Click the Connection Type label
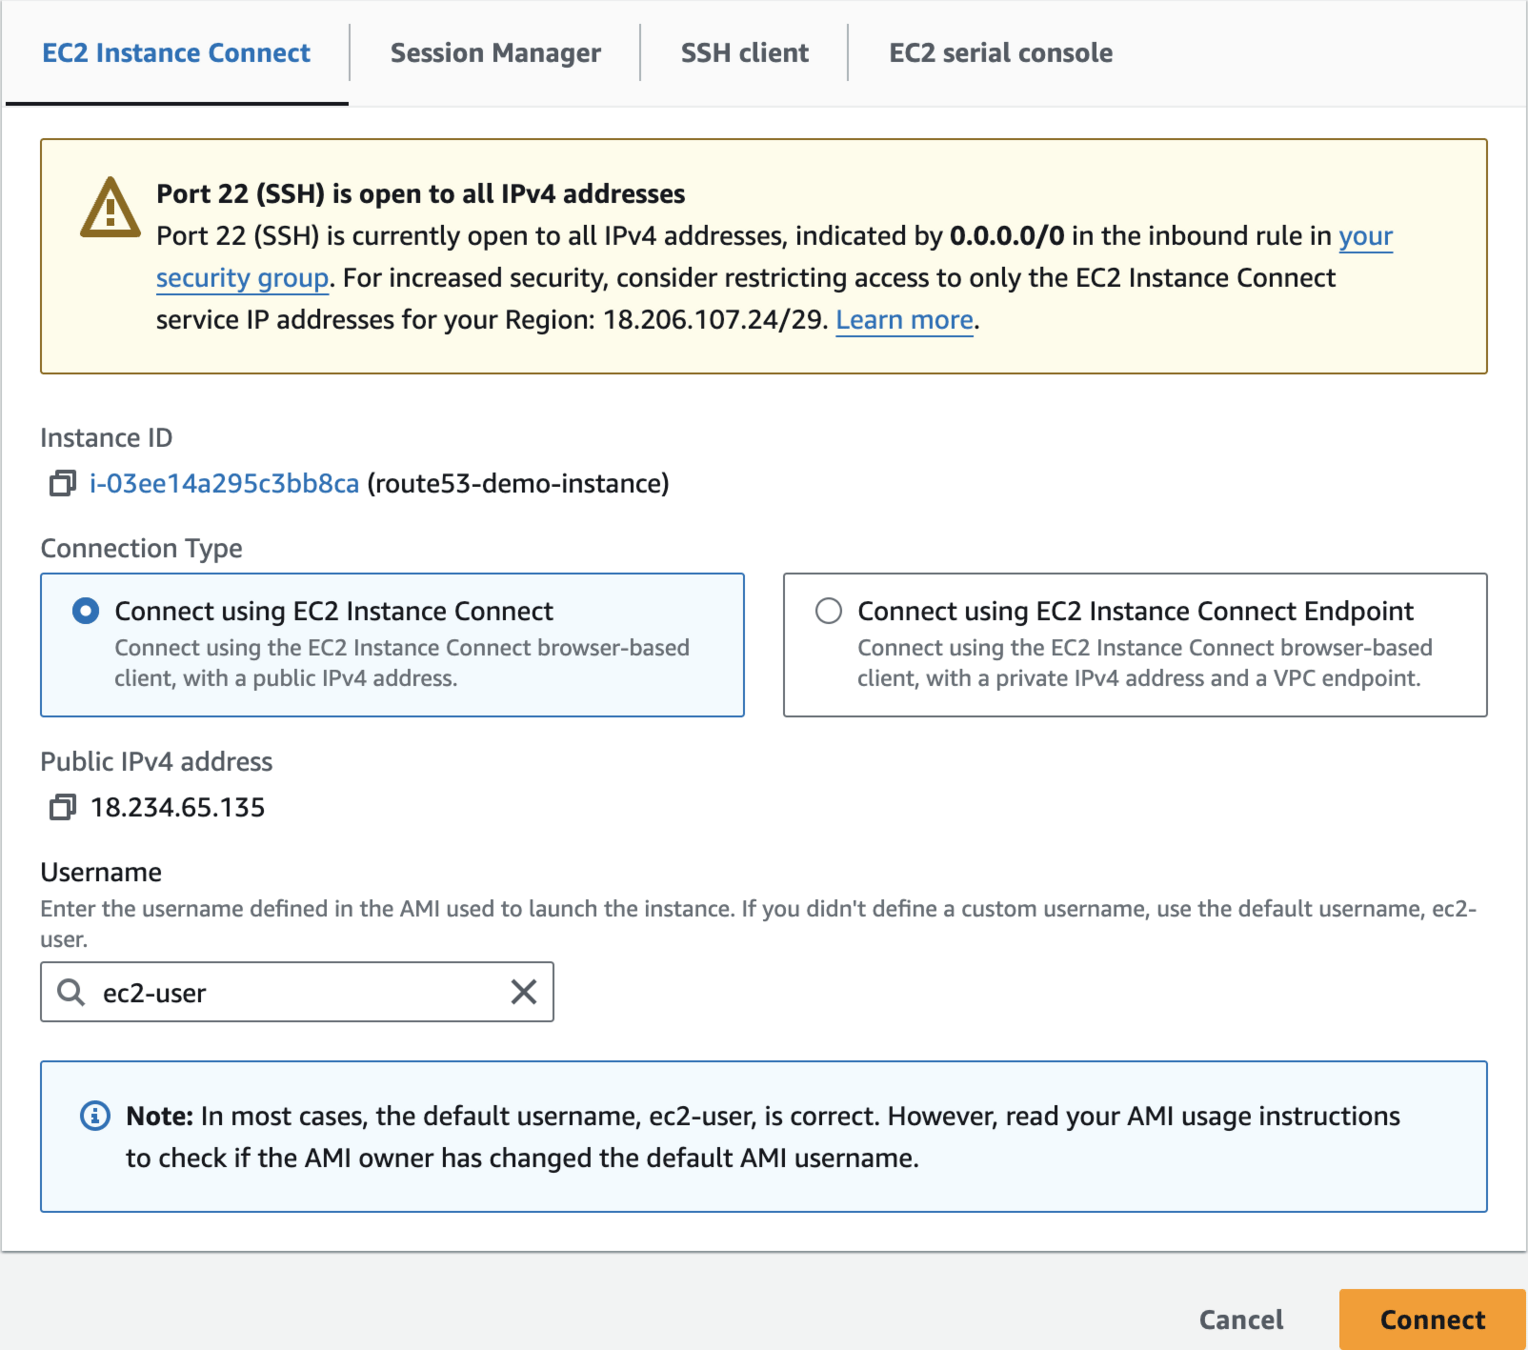The width and height of the screenshot is (1528, 1350). pos(141,549)
